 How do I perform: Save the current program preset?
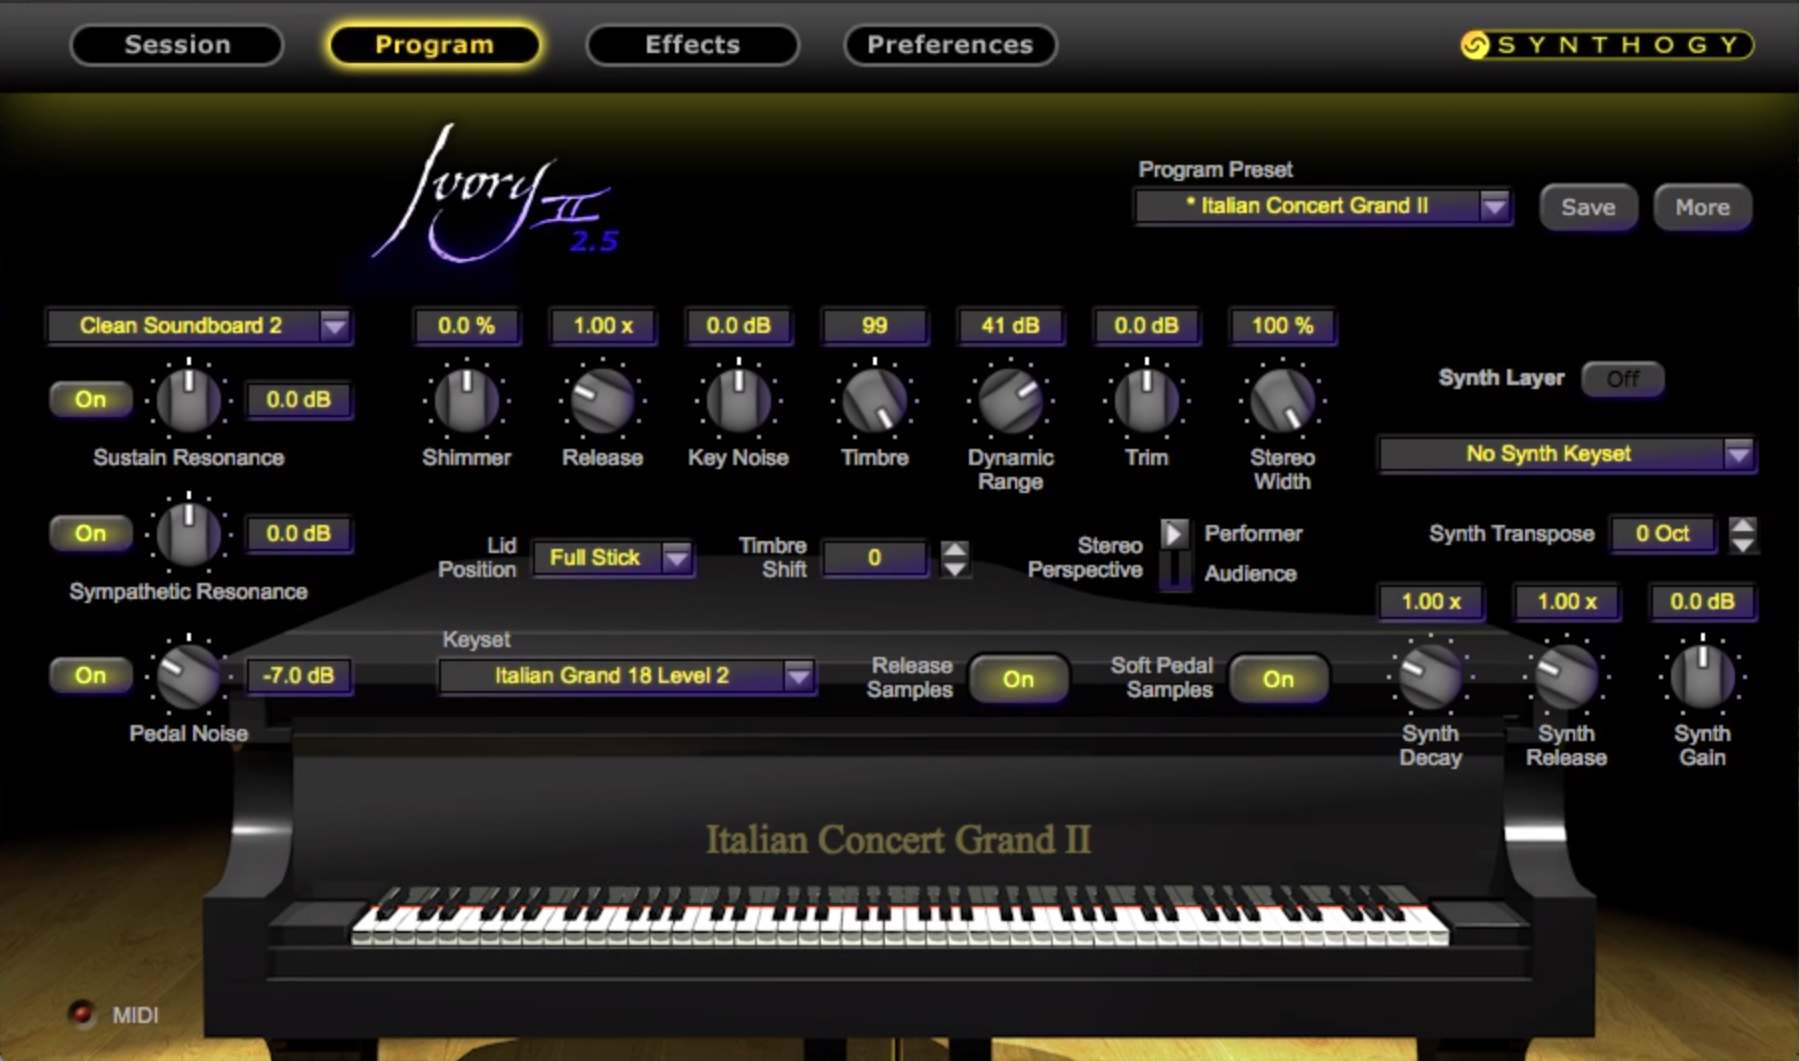pos(1588,207)
